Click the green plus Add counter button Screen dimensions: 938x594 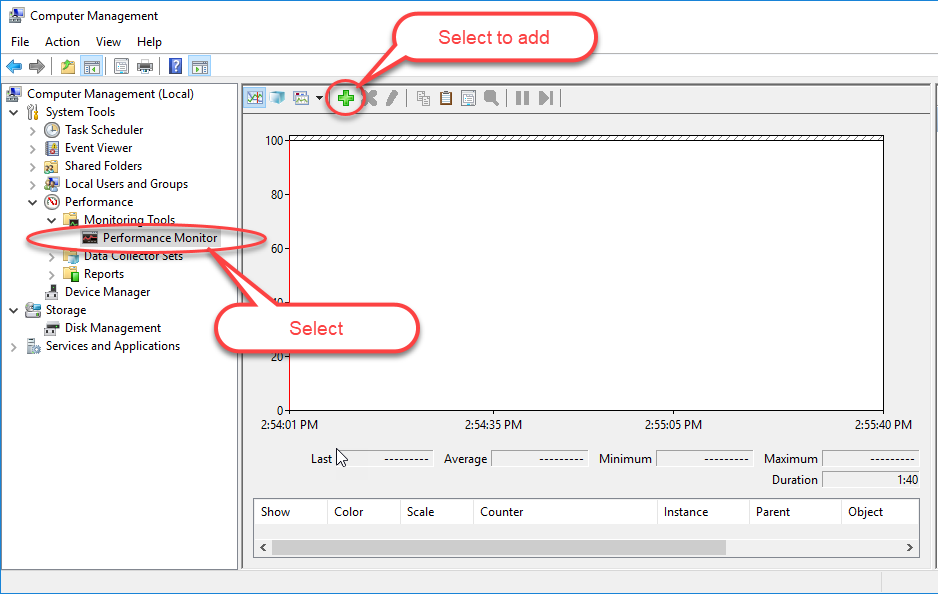[346, 98]
